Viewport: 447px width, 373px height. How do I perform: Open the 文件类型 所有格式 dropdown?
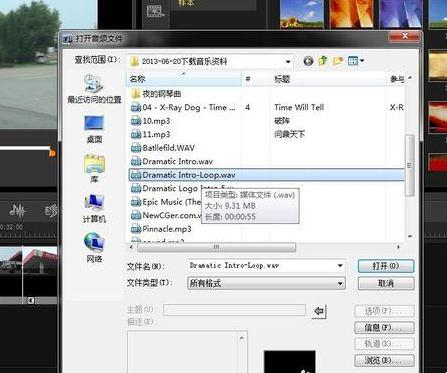[266, 283]
